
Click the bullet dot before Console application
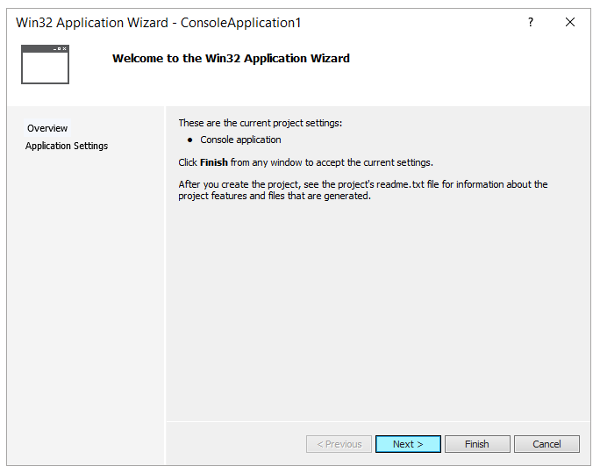coord(190,140)
